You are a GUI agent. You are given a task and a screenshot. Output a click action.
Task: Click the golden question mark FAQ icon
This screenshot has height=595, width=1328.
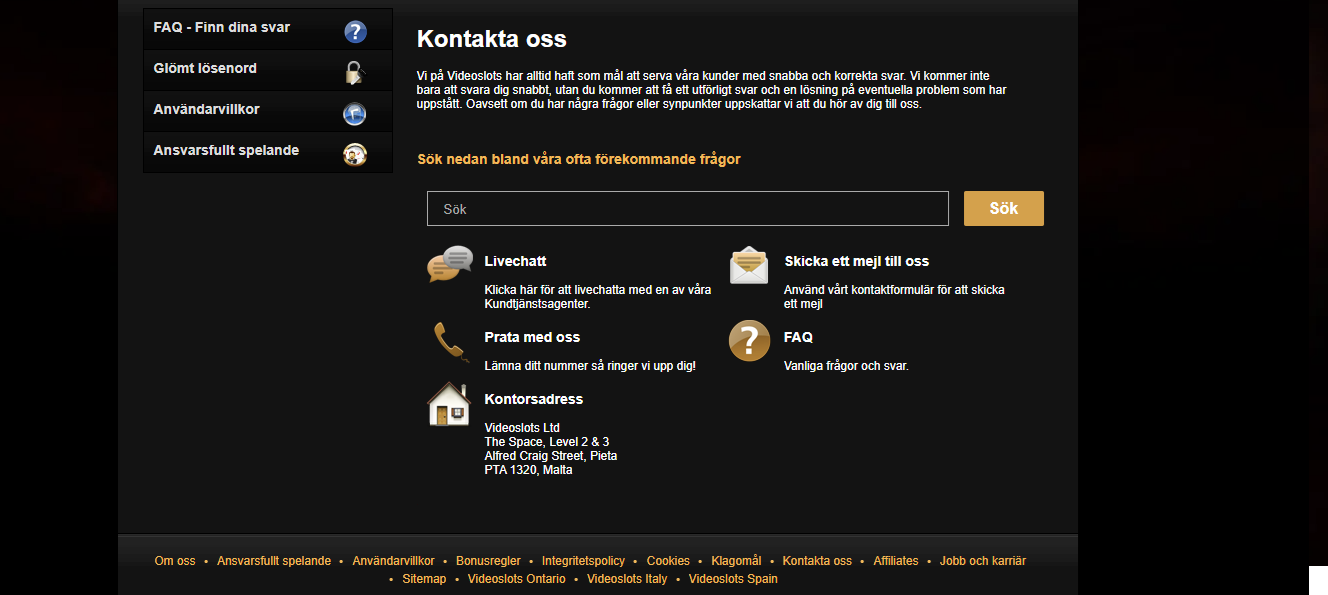click(x=750, y=341)
